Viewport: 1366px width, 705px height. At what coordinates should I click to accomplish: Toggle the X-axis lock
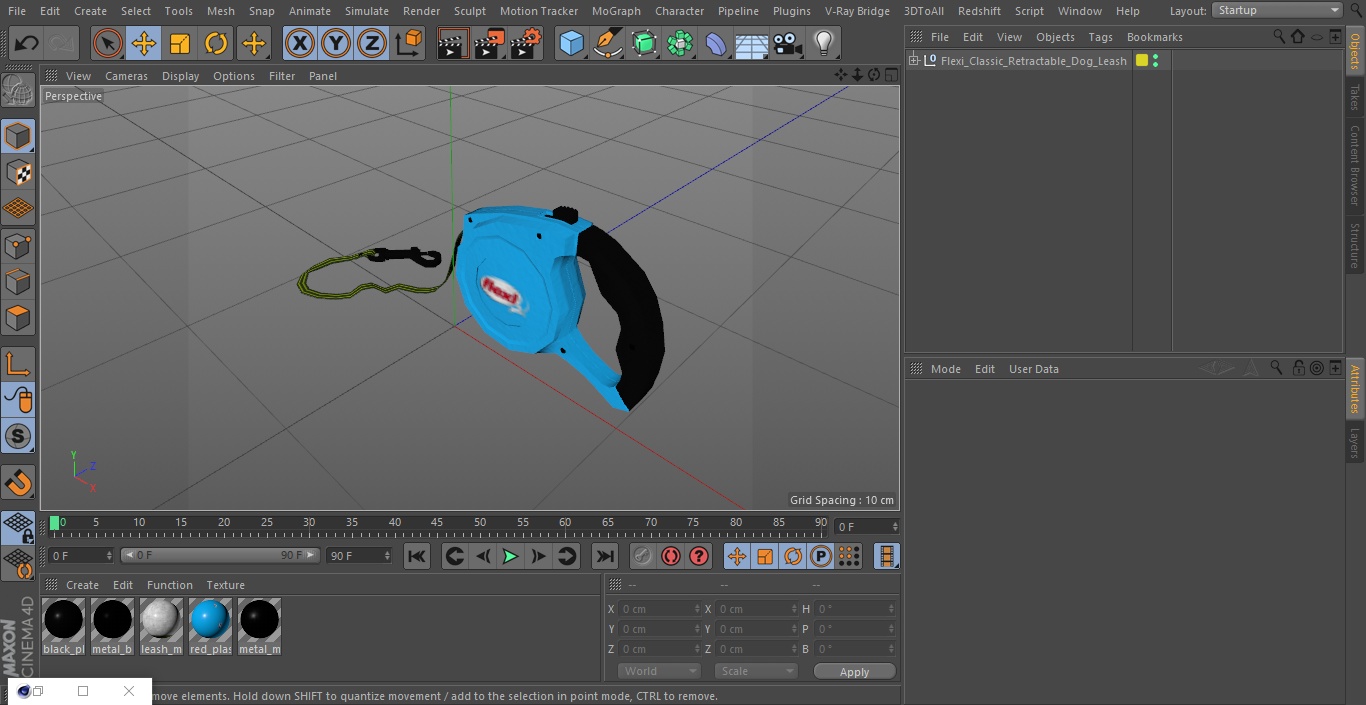[x=300, y=43]
